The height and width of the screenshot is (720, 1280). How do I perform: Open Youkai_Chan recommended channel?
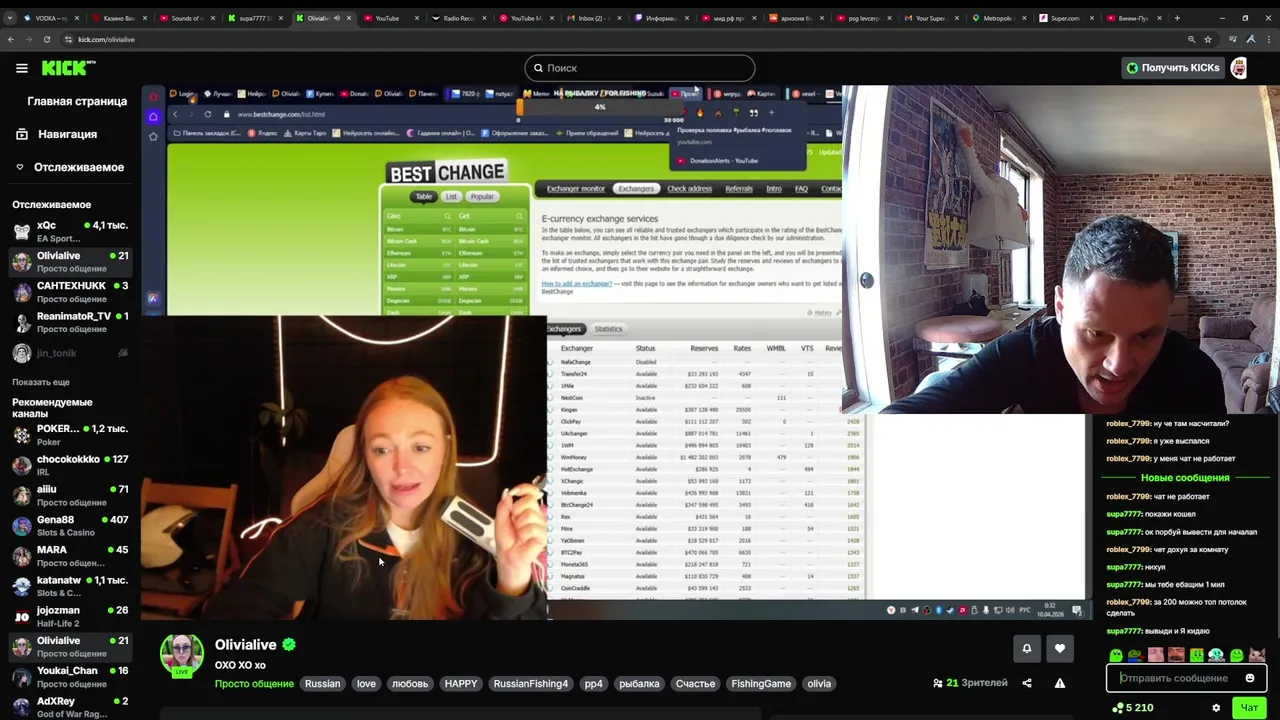(x=70, y=677)
